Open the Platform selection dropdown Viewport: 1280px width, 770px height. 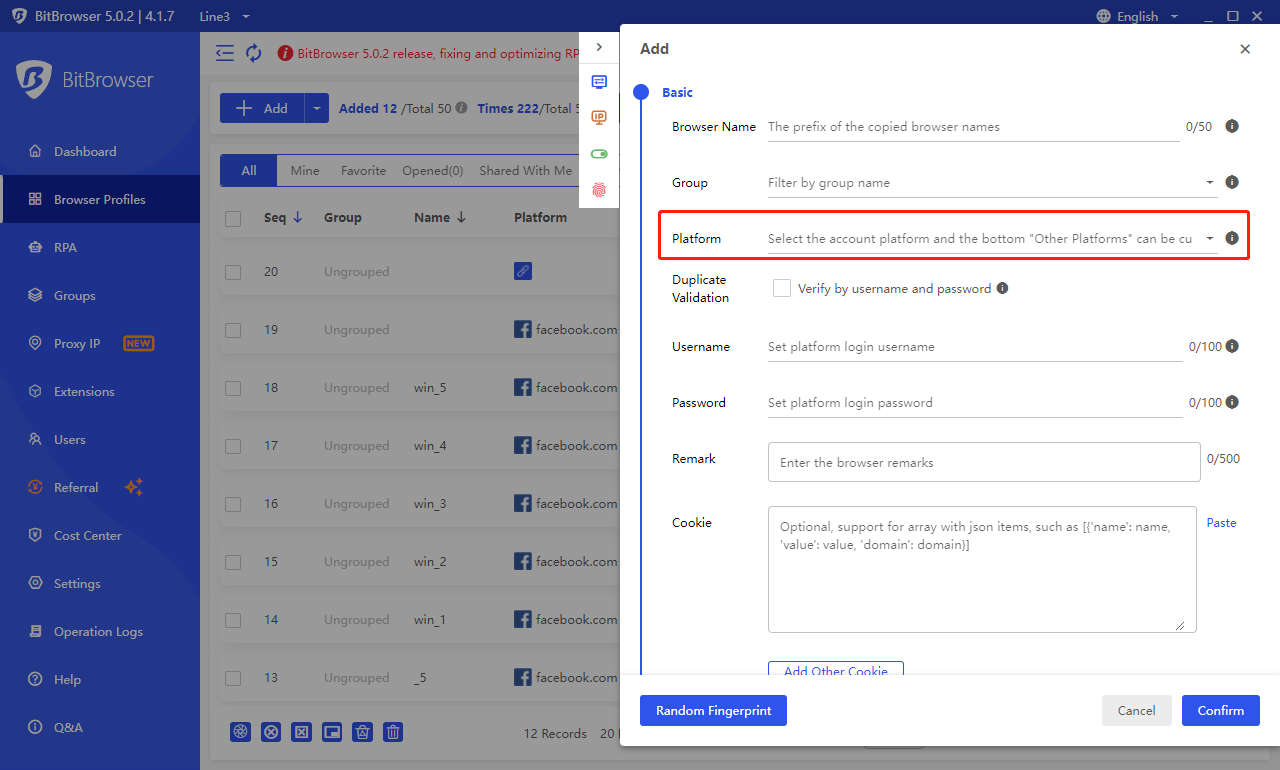tap(992, 239)
